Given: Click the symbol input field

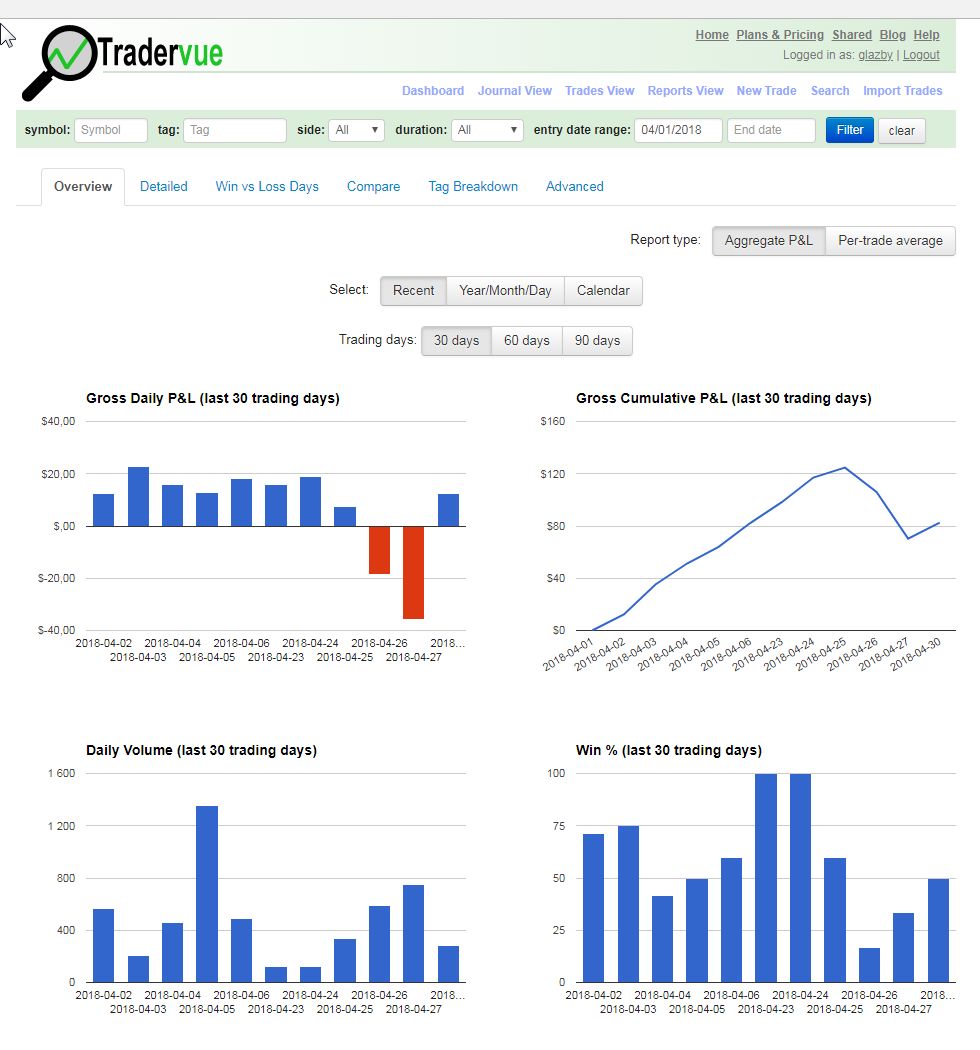Looking at the screenshot, I should 111,130.
